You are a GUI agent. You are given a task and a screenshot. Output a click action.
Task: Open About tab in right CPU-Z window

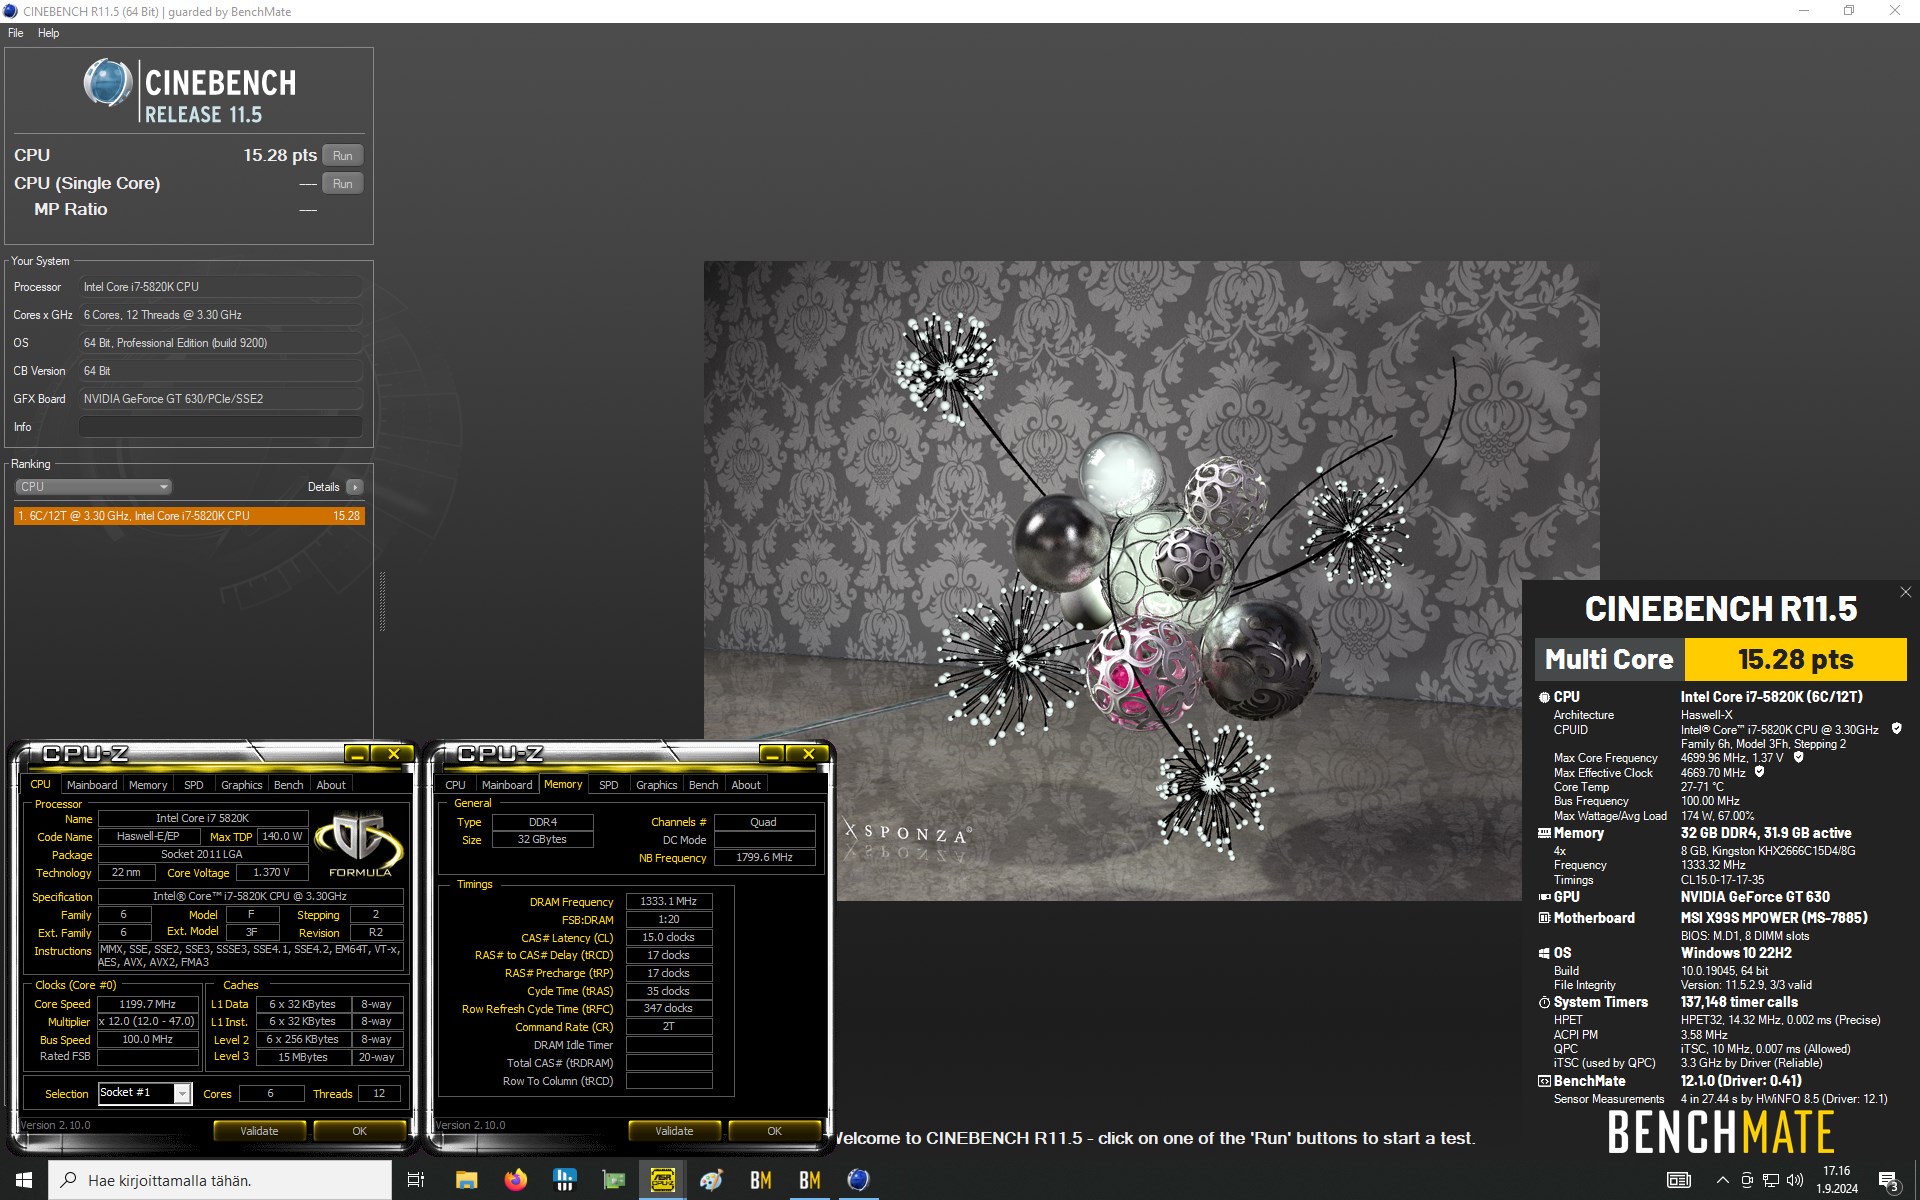tap(746, 785)
